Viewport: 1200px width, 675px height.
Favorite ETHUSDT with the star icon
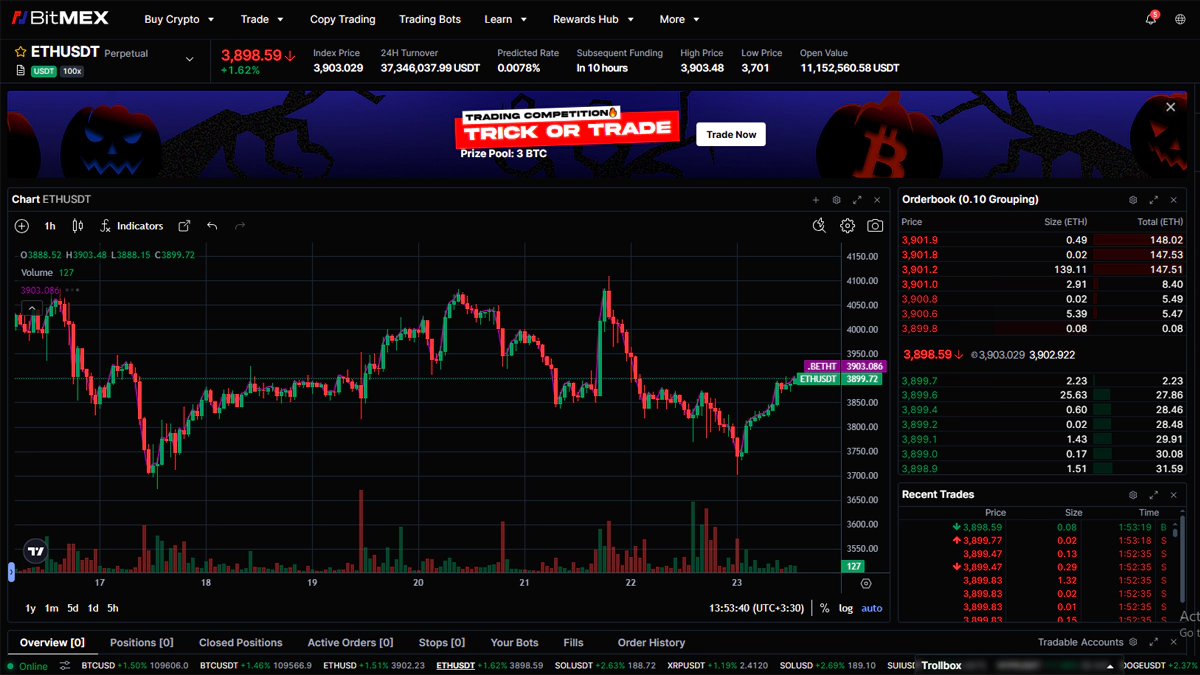20,52
